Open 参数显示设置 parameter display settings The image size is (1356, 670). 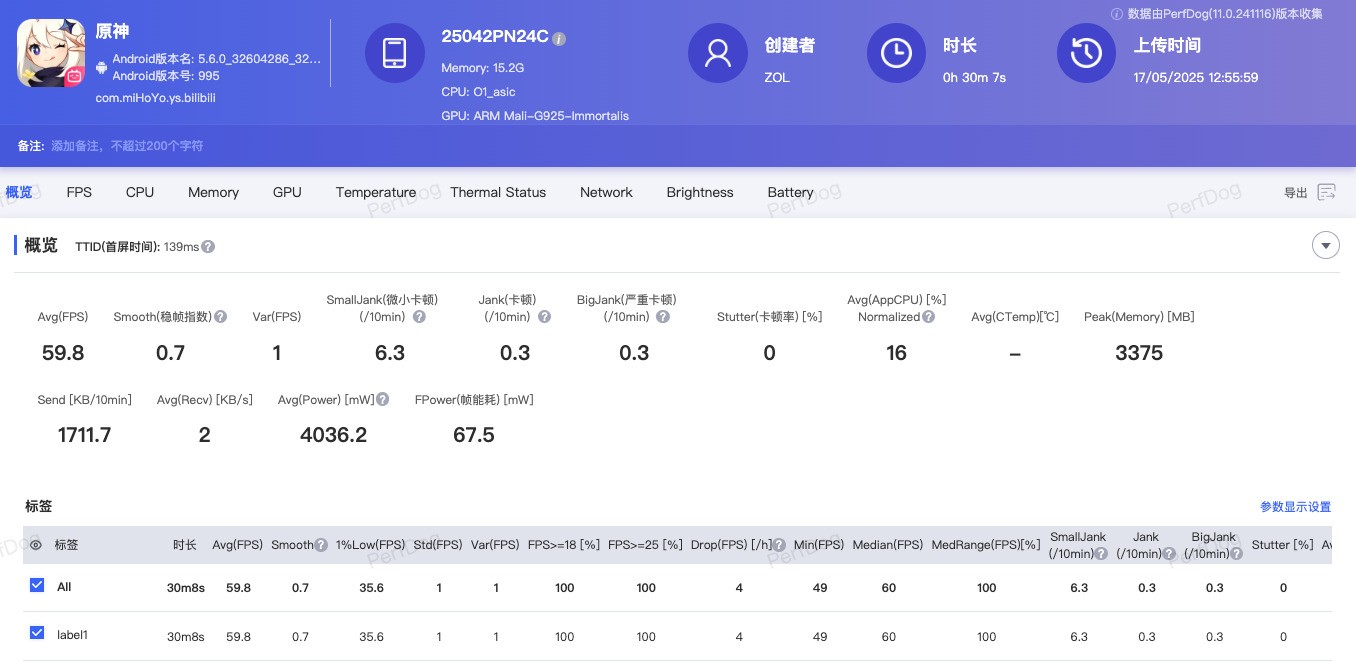pos(1295,507)
